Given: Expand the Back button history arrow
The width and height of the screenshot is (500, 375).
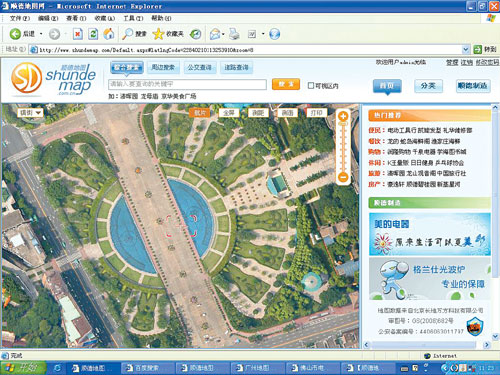Looking at the screenshot, I should tap(41, 34).
